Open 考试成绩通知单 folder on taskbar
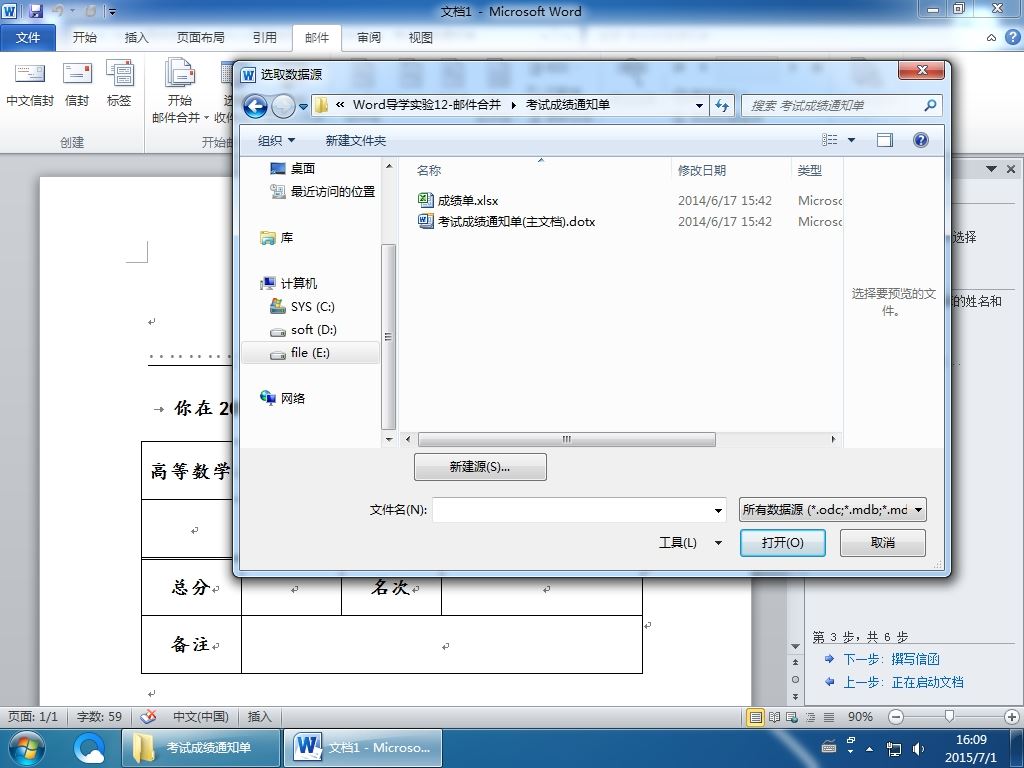Viewport: 1024px width, 768px height. coord(201,748)
